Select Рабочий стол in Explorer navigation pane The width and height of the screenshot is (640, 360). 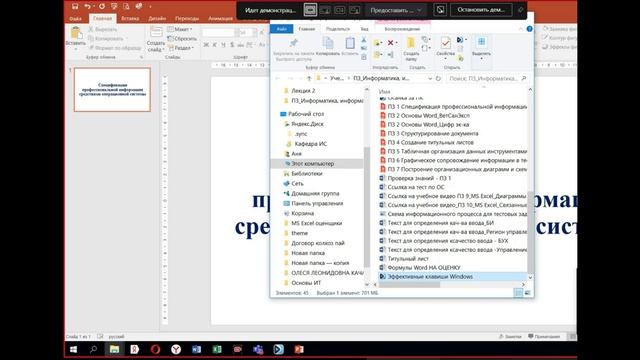pyautogui.click(x=306, y=114)
